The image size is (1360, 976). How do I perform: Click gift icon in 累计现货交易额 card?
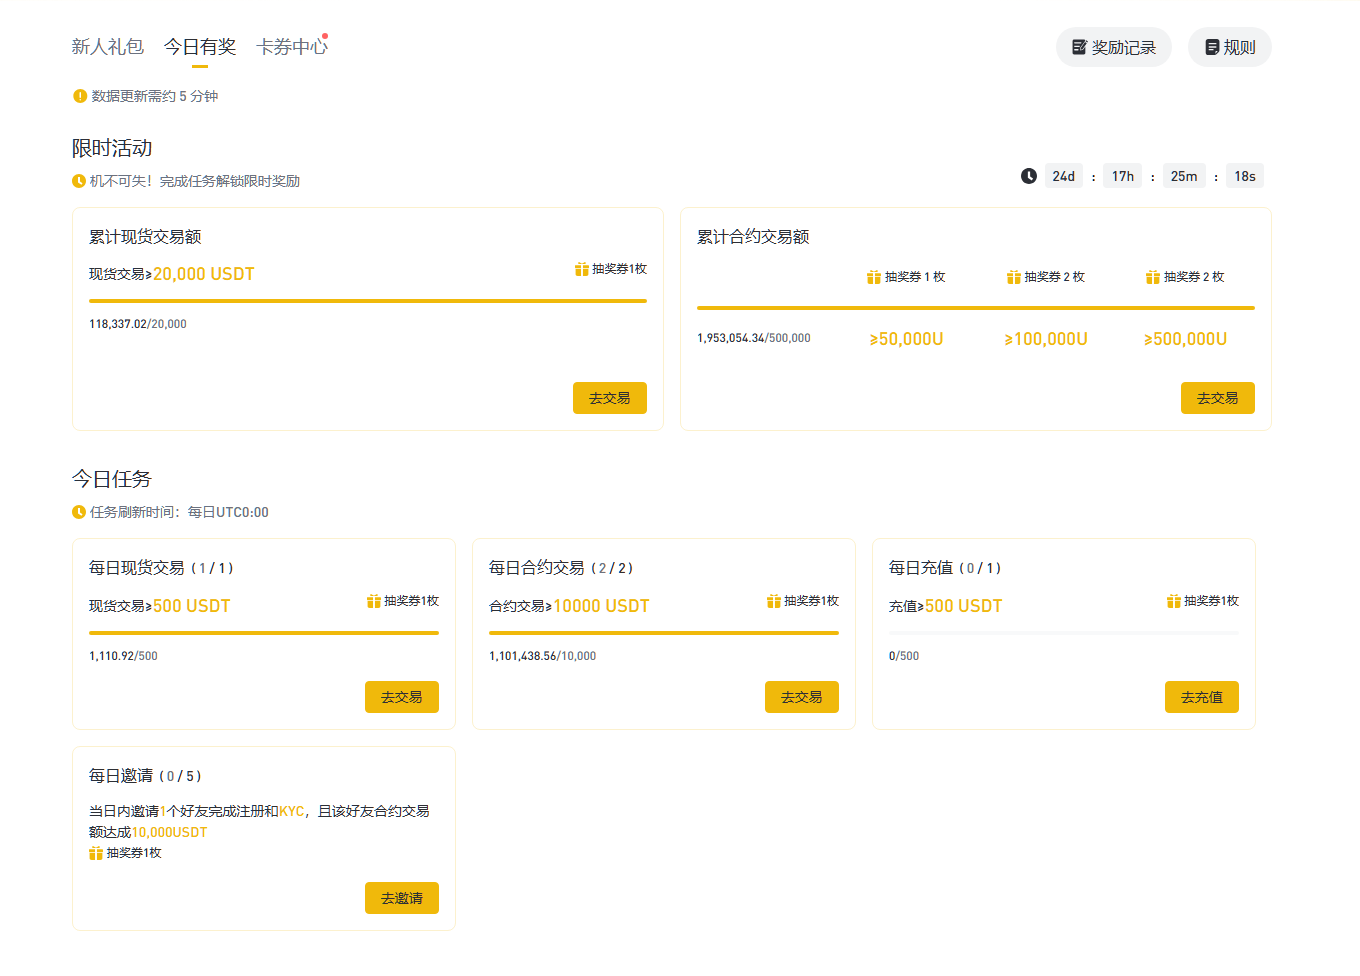coord(582,269)
